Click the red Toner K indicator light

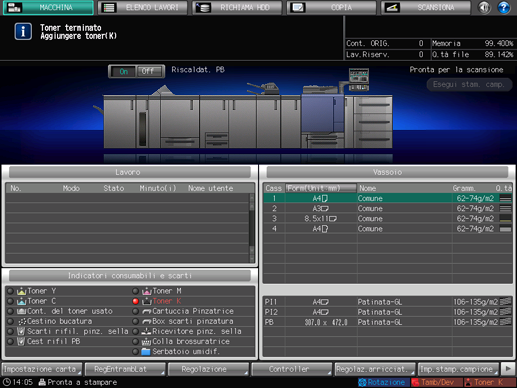point(135,301)
